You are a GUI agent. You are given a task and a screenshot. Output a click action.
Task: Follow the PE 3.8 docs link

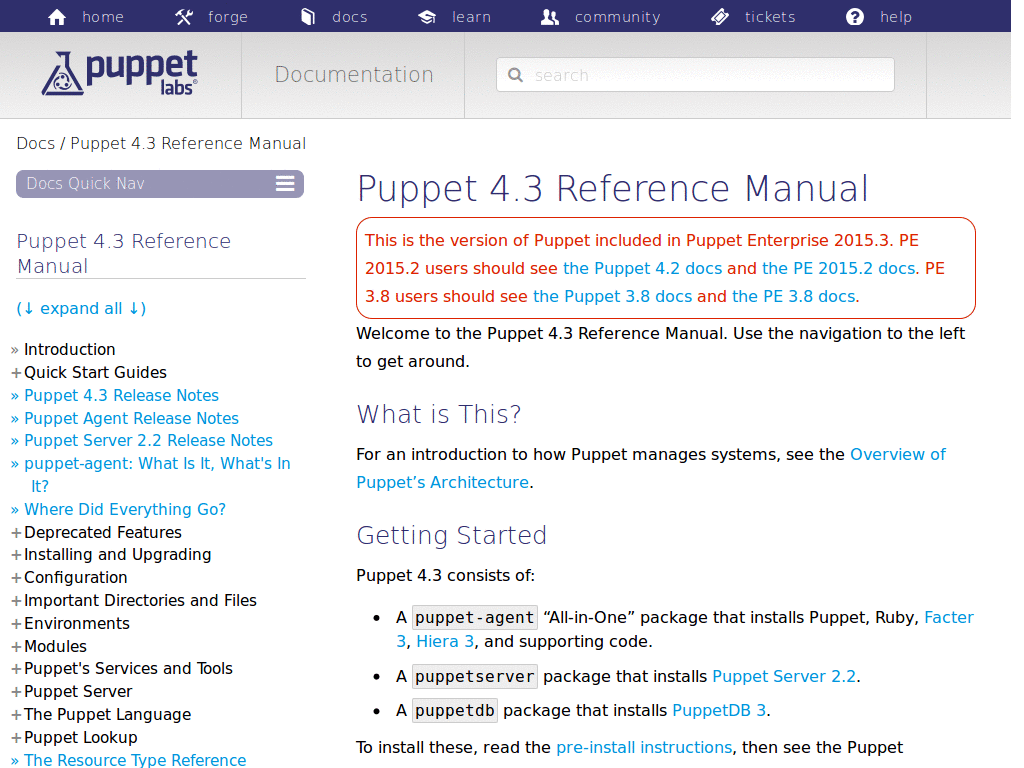point(793,296)
